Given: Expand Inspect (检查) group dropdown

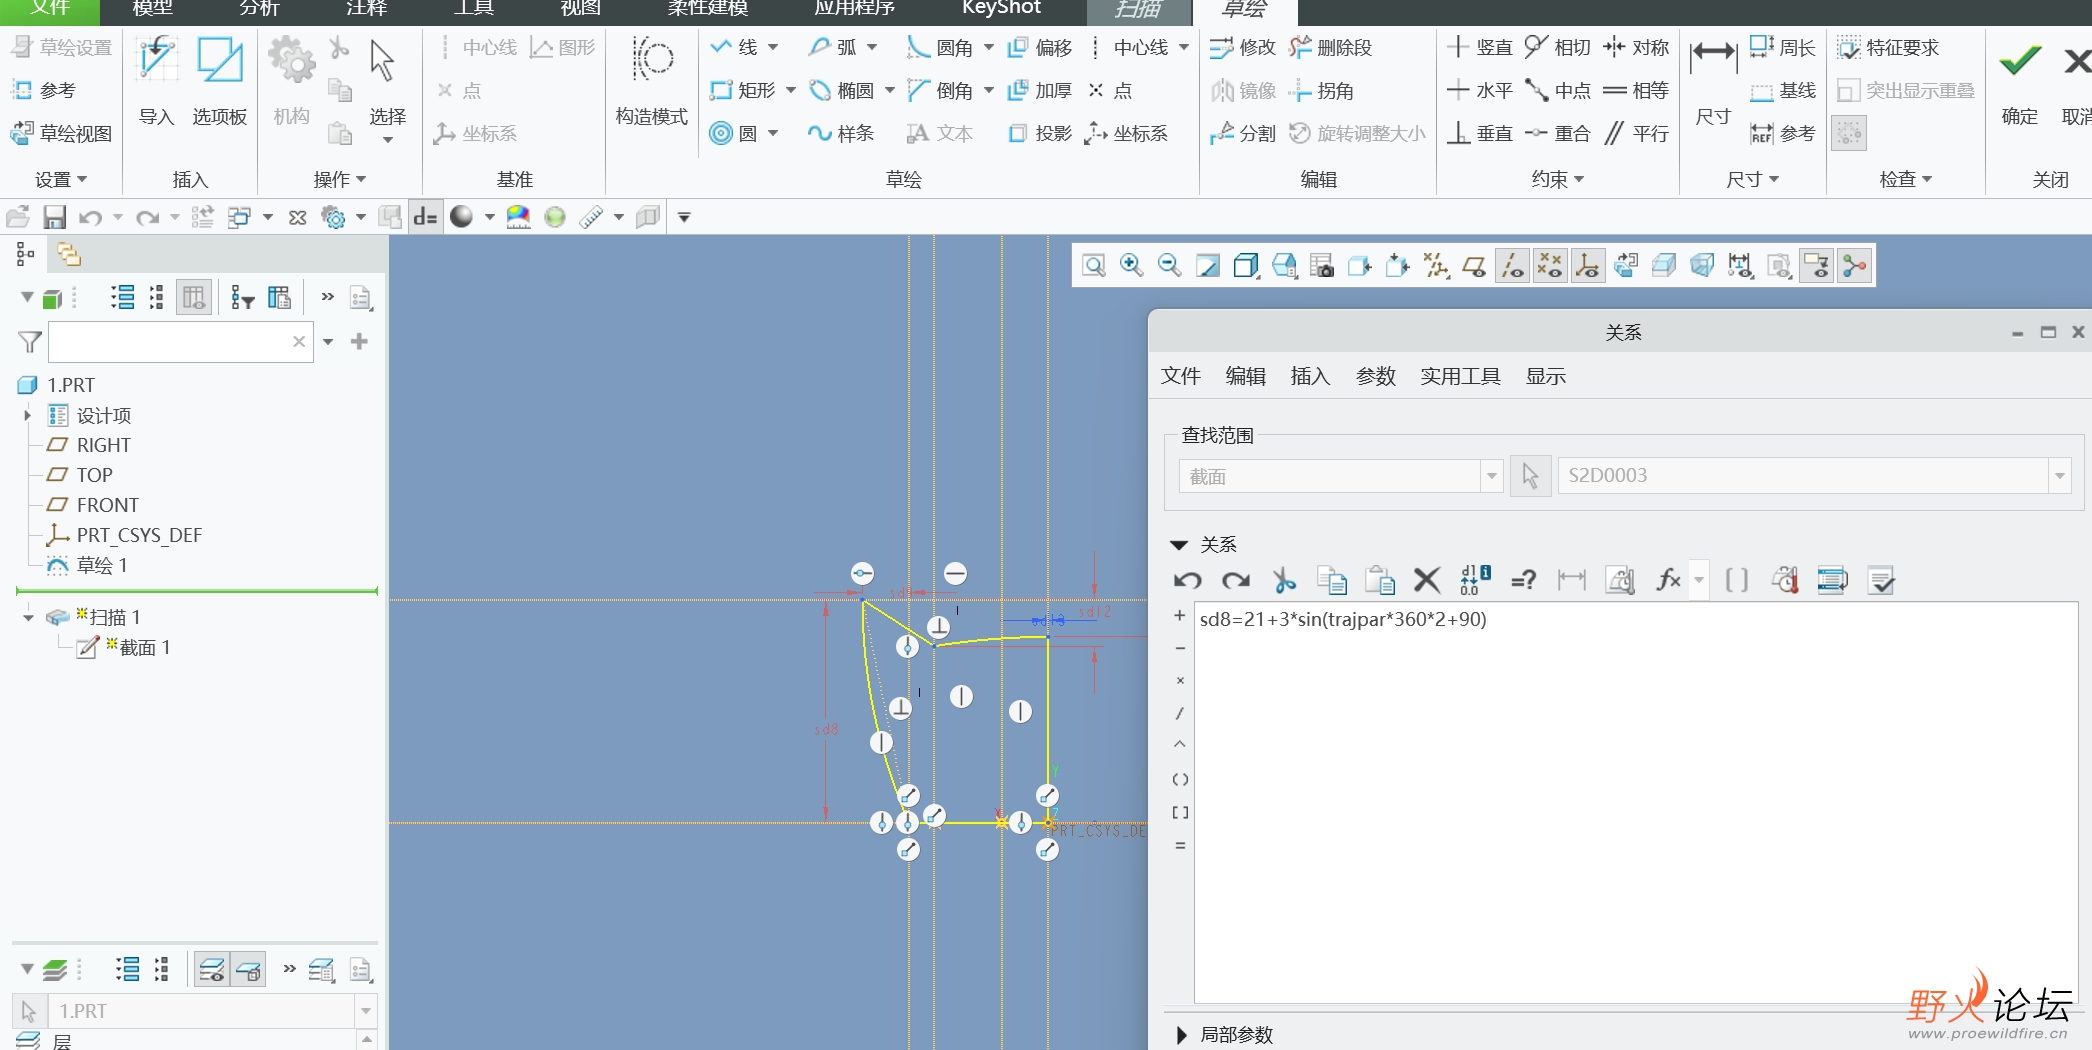Looking at the screenshot, I should [1906, 179].
